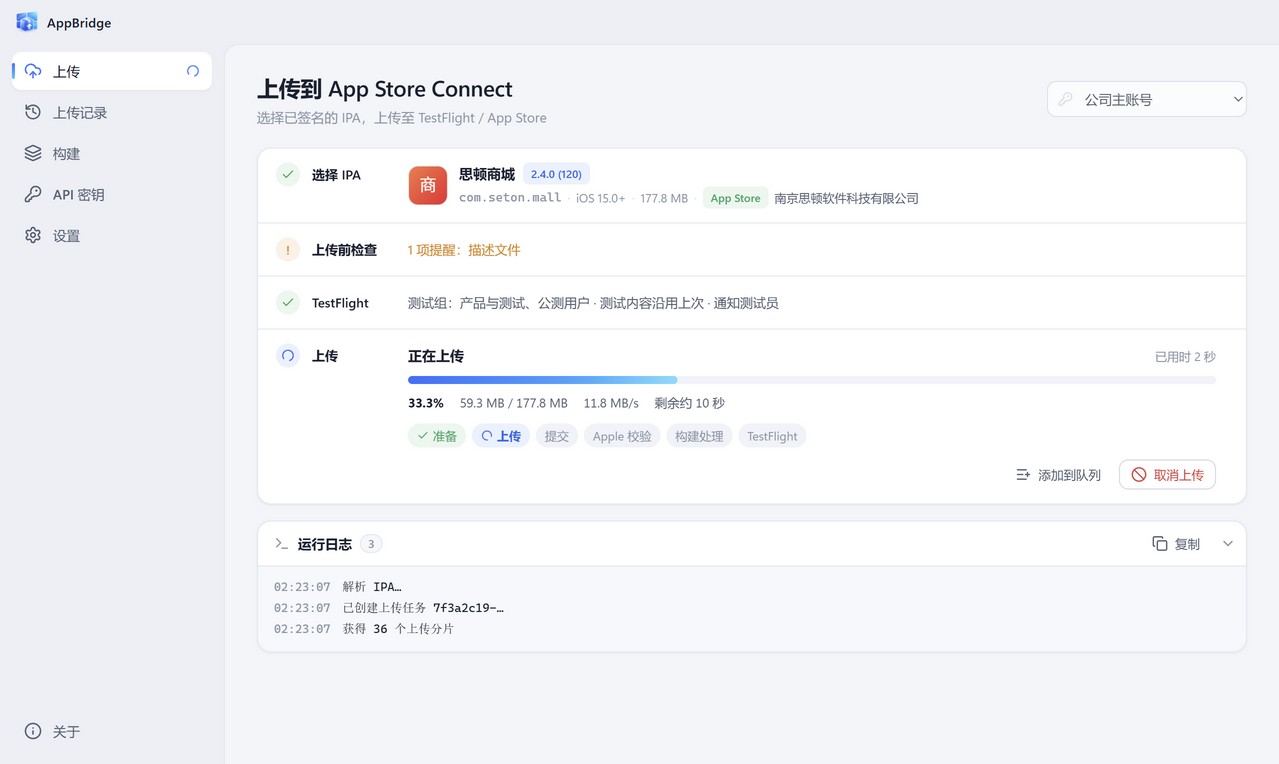Open the 公司主账号 account dropdown
Screen dimensions: 1279x764
click(1147, 99)
